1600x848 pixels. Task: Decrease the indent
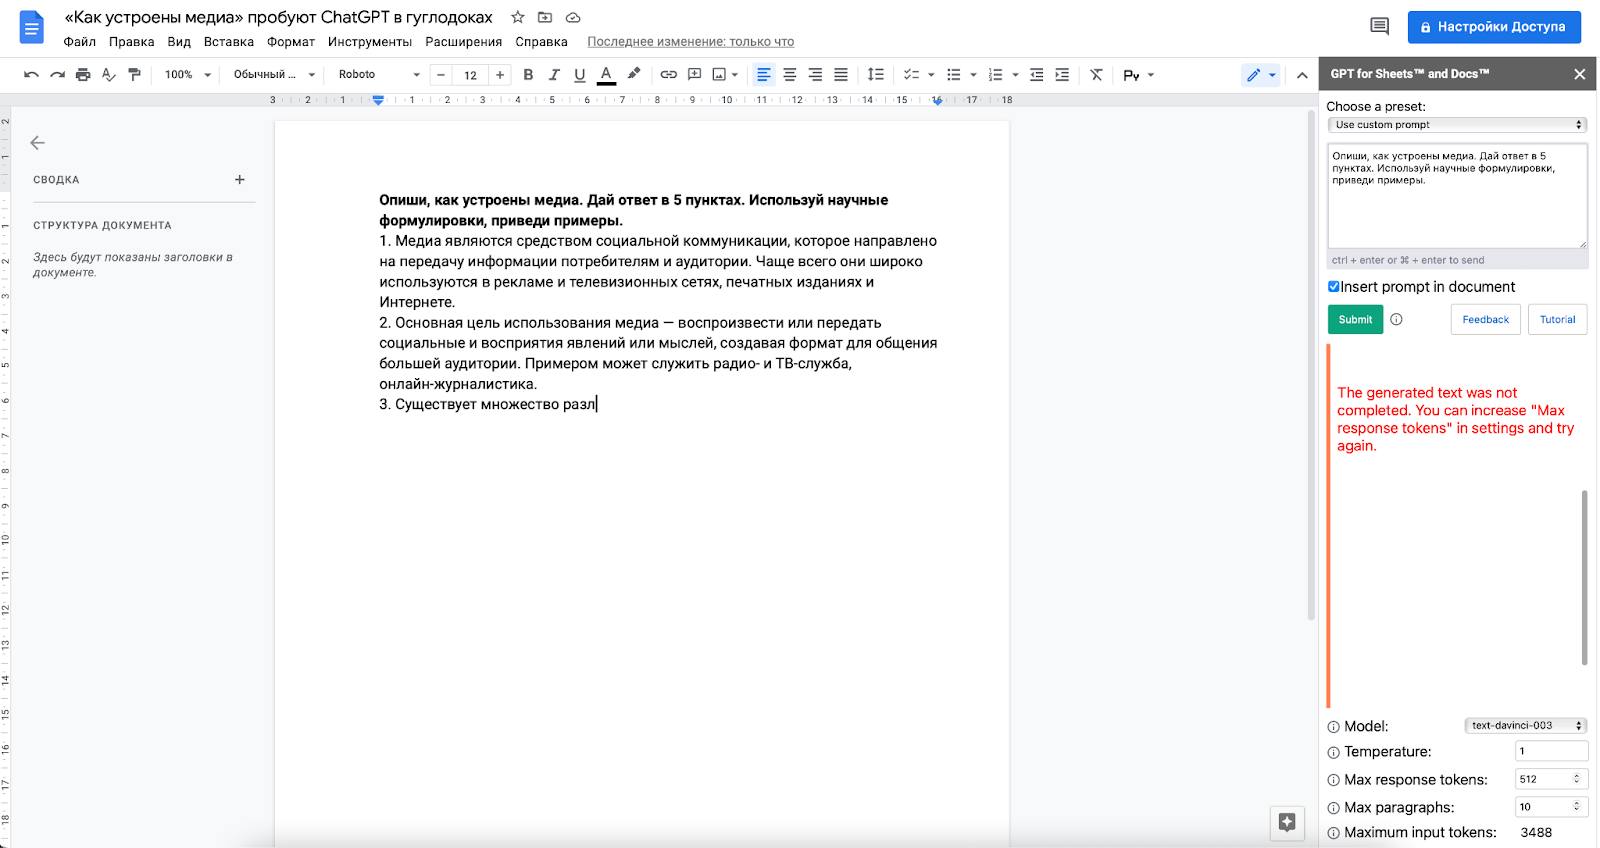(x=1037, y=75)
